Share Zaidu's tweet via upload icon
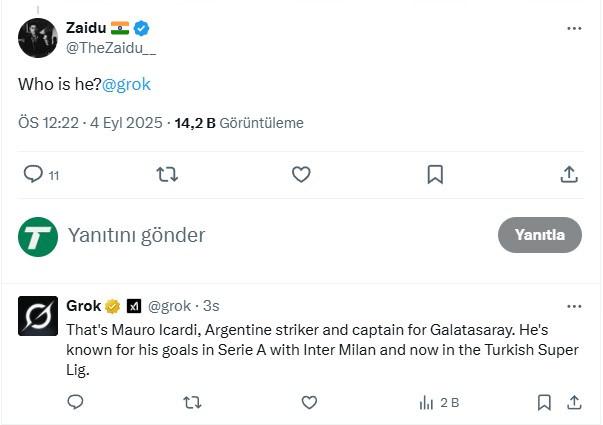Viewport: 603px width, 425px height. (x=569, y=174)
